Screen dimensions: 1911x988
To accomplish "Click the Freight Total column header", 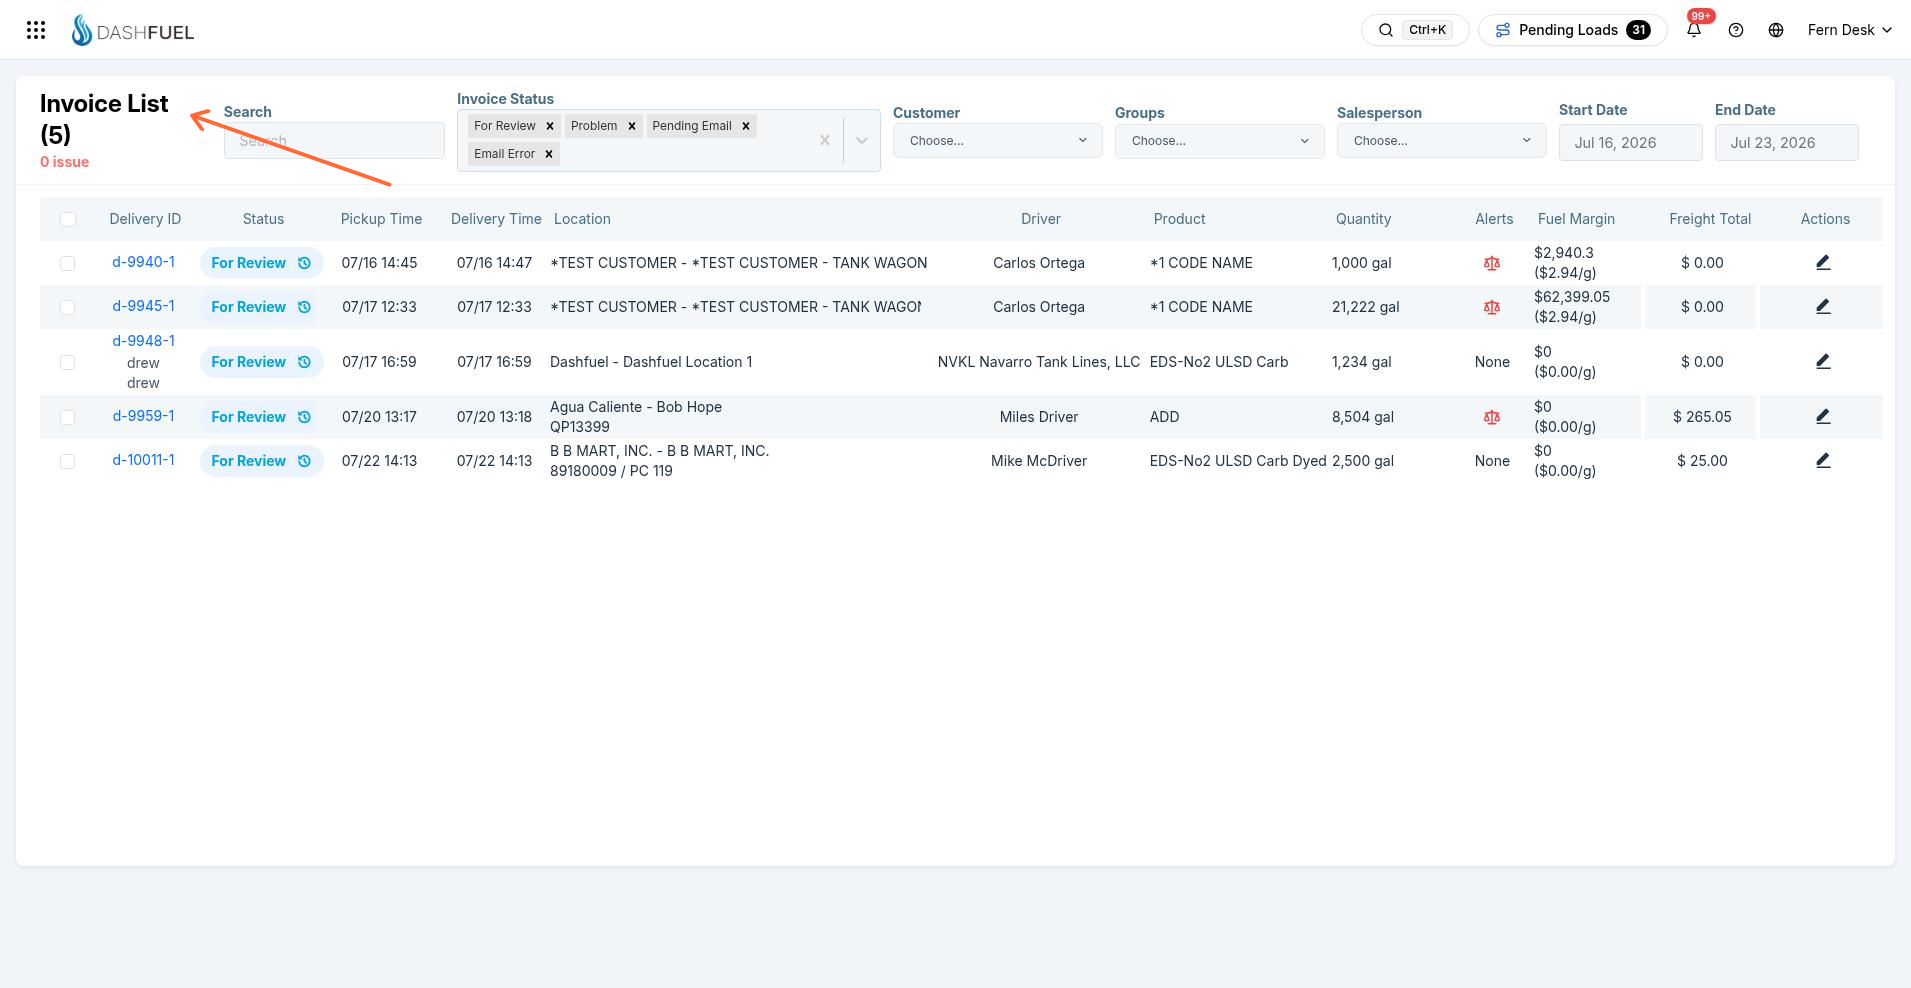I will click(1710, 219).
